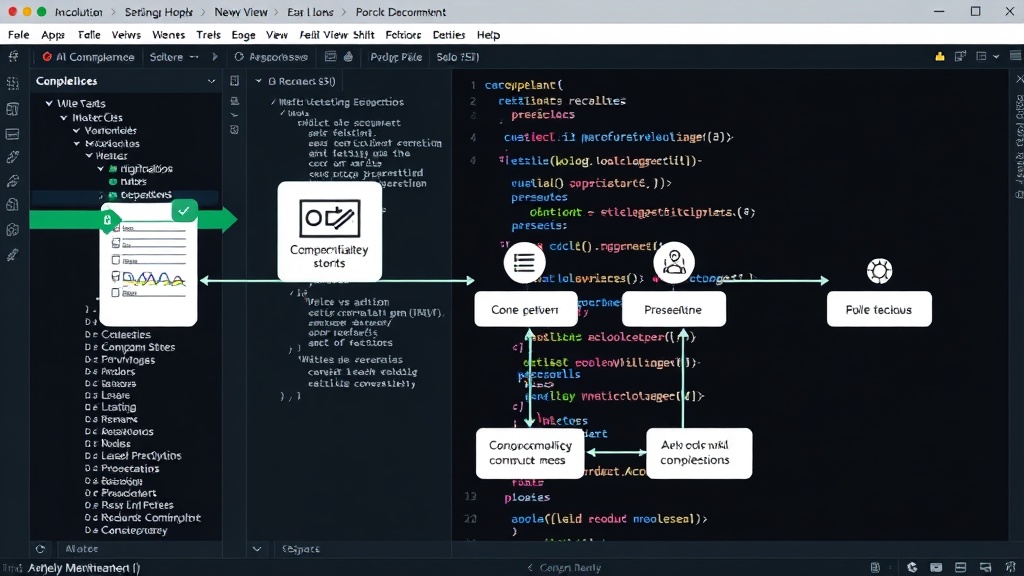Collapse the Weiler tree node
Screen dimensions: 1024x576
pyautogui.click(x=89, y=156)
